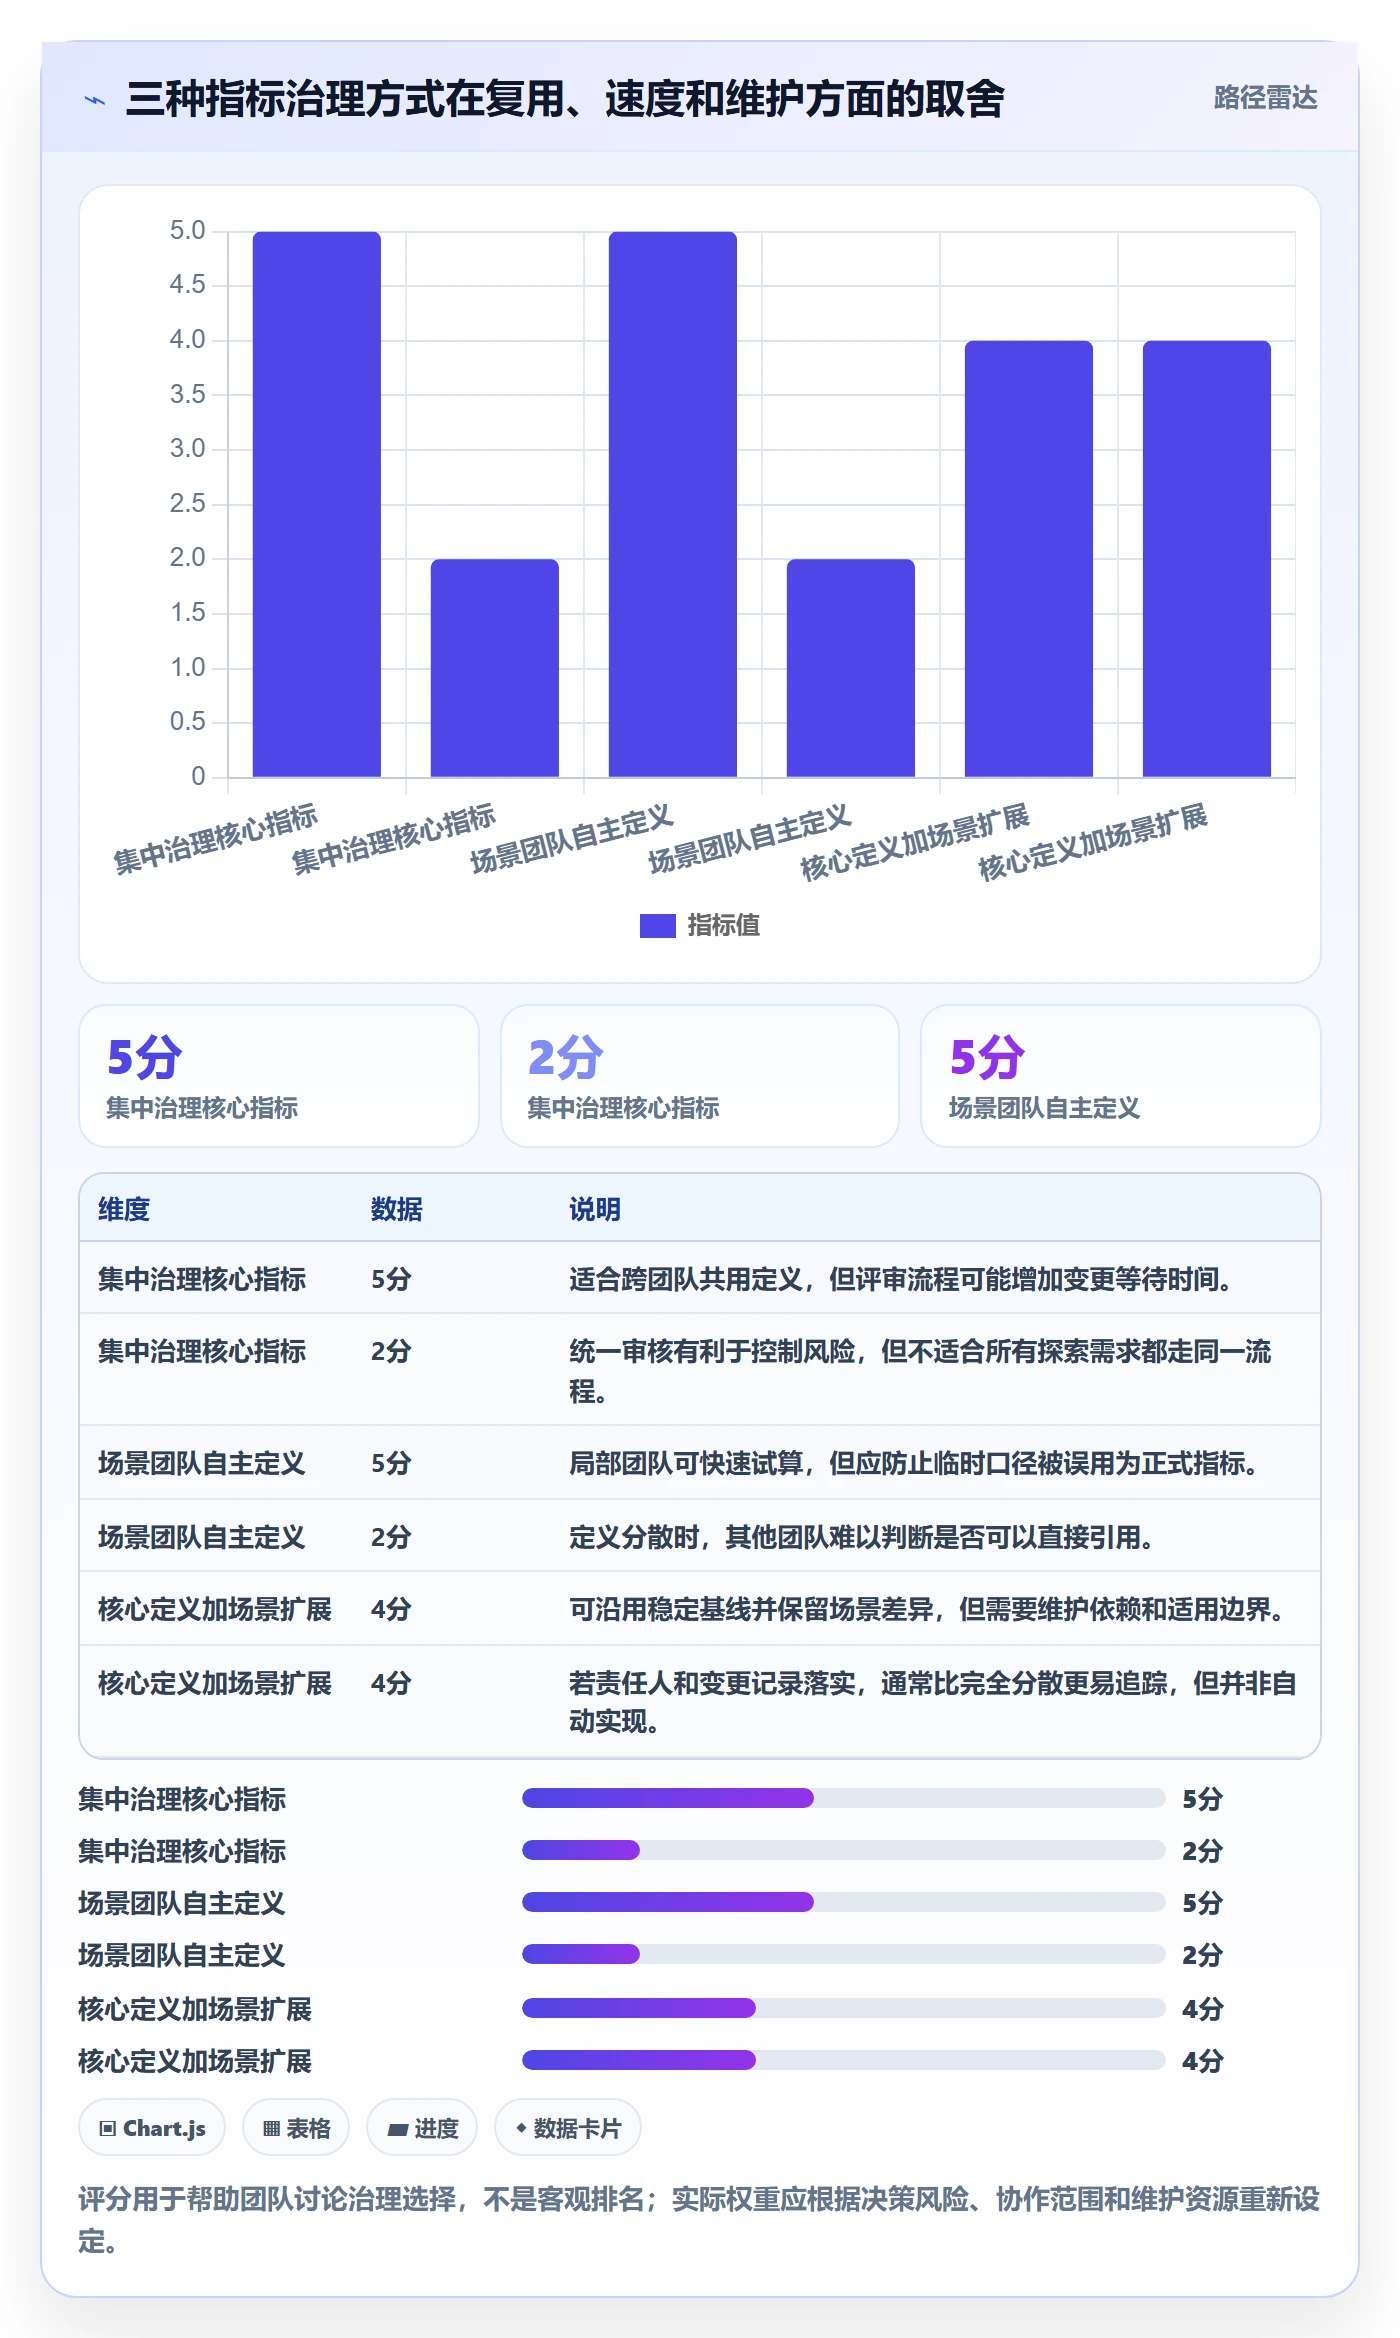Click 5分 in the 适合跨团队共用定义 table row
Viewport: 1400px width, 2338px height.
click(391, 1279)
